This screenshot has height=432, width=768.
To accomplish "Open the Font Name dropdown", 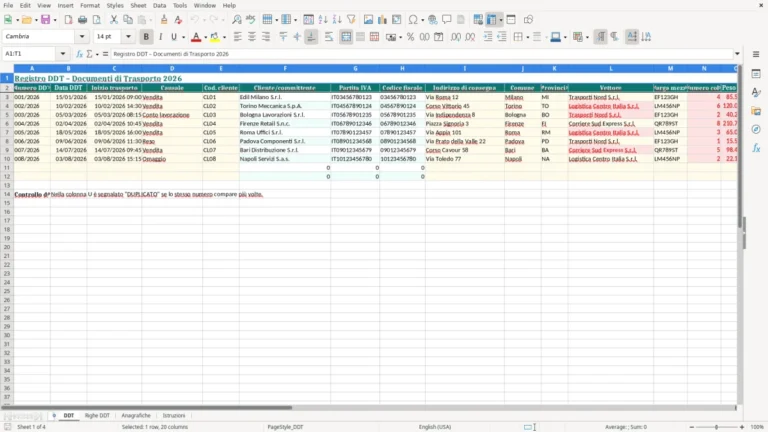I will pyautogui.click(x=82, y=37).
